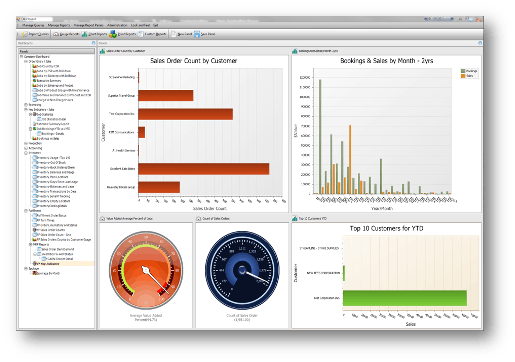Click the chart icon on the Sales Order Count pane header
The width and height of the screenshot is (515, 362).
pos(102,51)
